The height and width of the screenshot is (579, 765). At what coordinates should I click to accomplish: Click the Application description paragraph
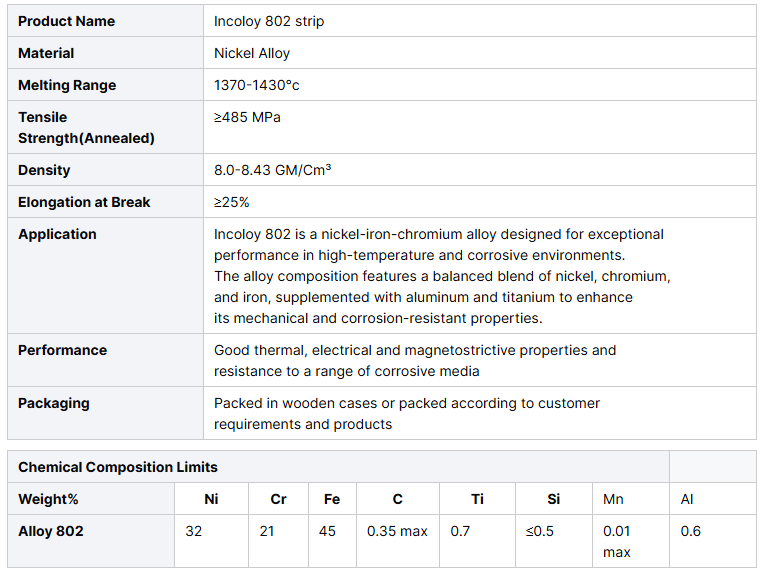pos(440,276)
